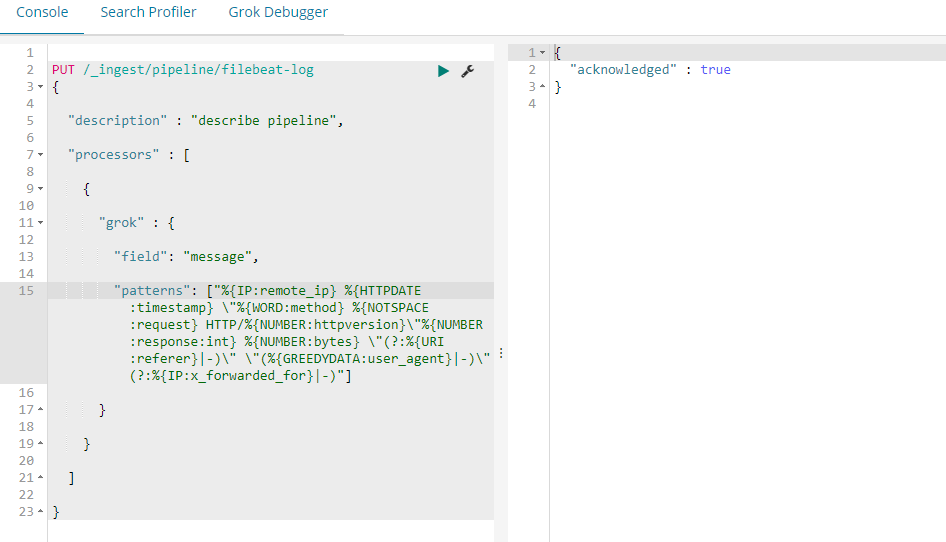The height and width of the screenshot is (542, 946).
Task: Click the fold marker at editor line 21
Action: pyautogui.click(x=40, y=478)
